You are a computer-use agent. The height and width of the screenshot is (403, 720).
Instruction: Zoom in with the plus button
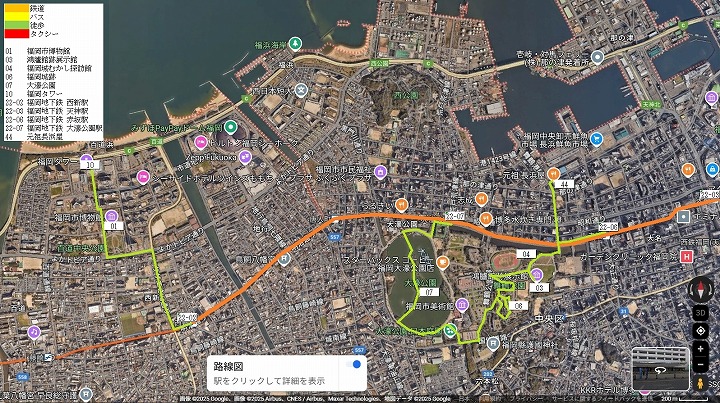(700, 349)
